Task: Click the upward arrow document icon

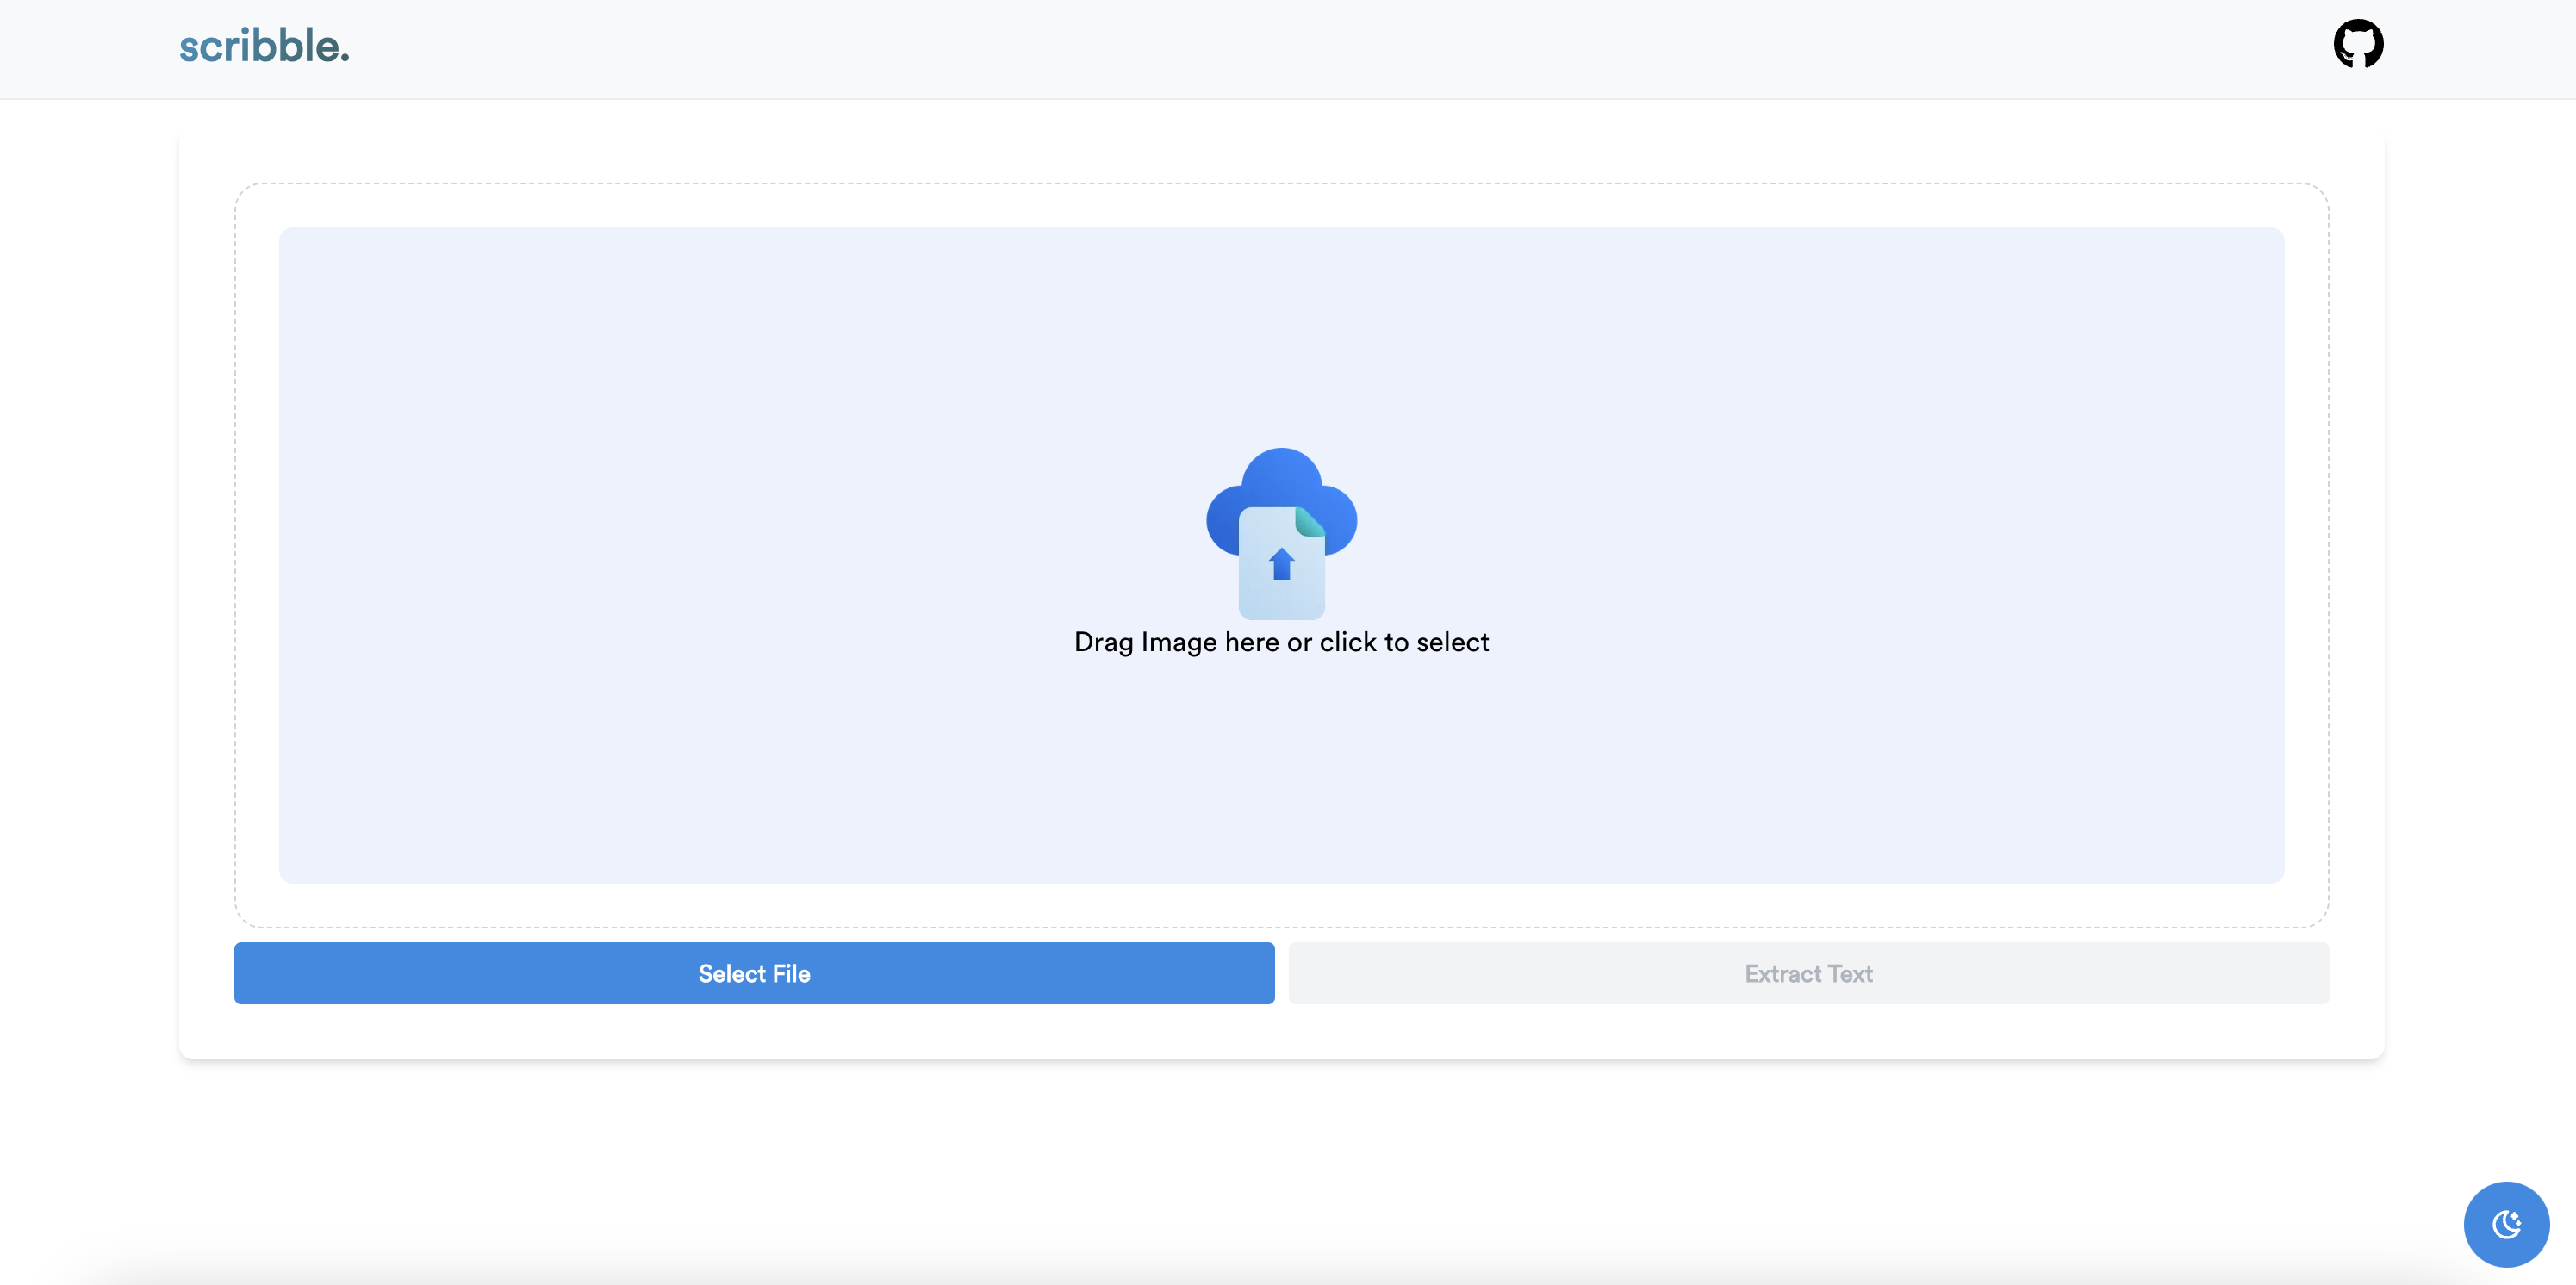Action: (x=1281, y=565)
